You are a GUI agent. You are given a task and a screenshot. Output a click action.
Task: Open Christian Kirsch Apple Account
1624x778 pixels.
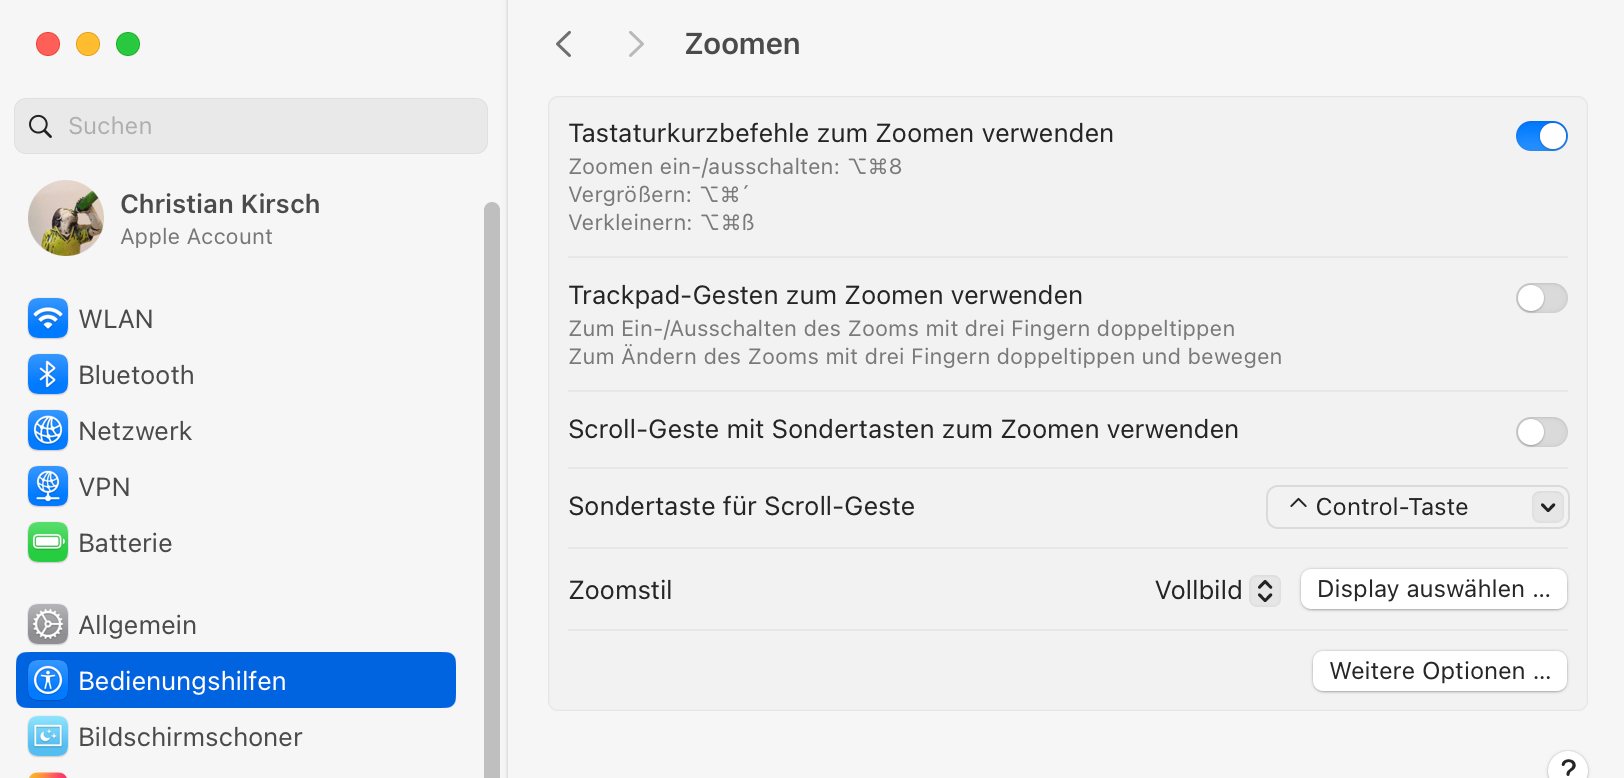[x=175, y=219]
